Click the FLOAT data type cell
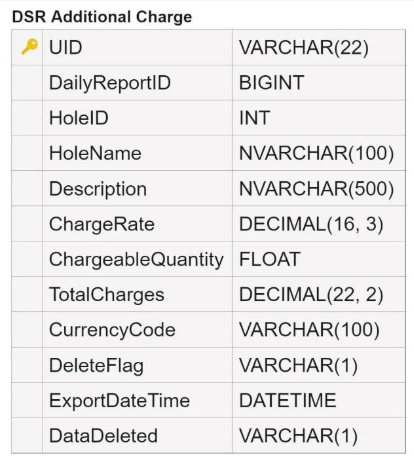This screenshot has width=414, height=465. tap(319, 259)
